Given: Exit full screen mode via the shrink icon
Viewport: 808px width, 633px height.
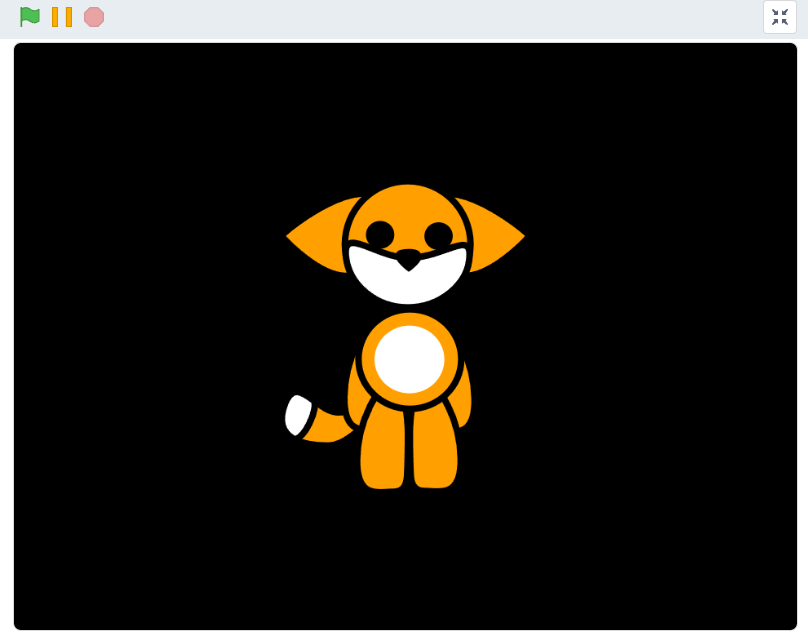Looking at the screenshot, I should click(779, 17).
